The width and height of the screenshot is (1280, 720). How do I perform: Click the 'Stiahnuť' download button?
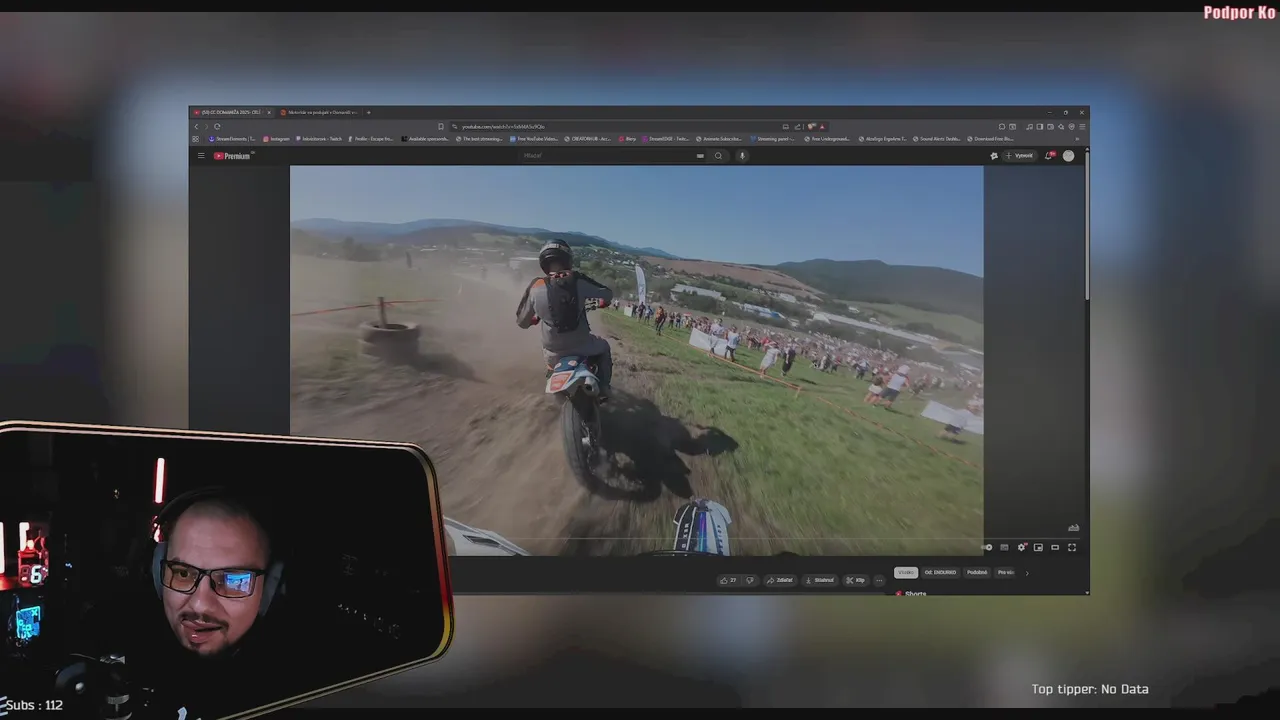(x=820, y=580)
